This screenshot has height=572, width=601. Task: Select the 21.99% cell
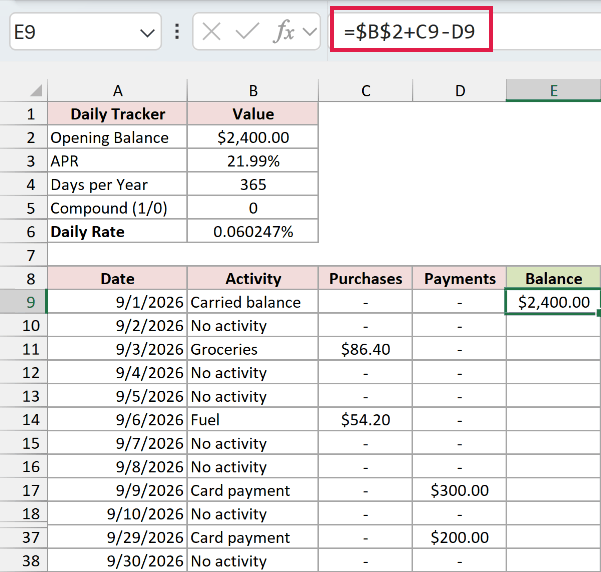pyautogui.click(x=253, y=161)
